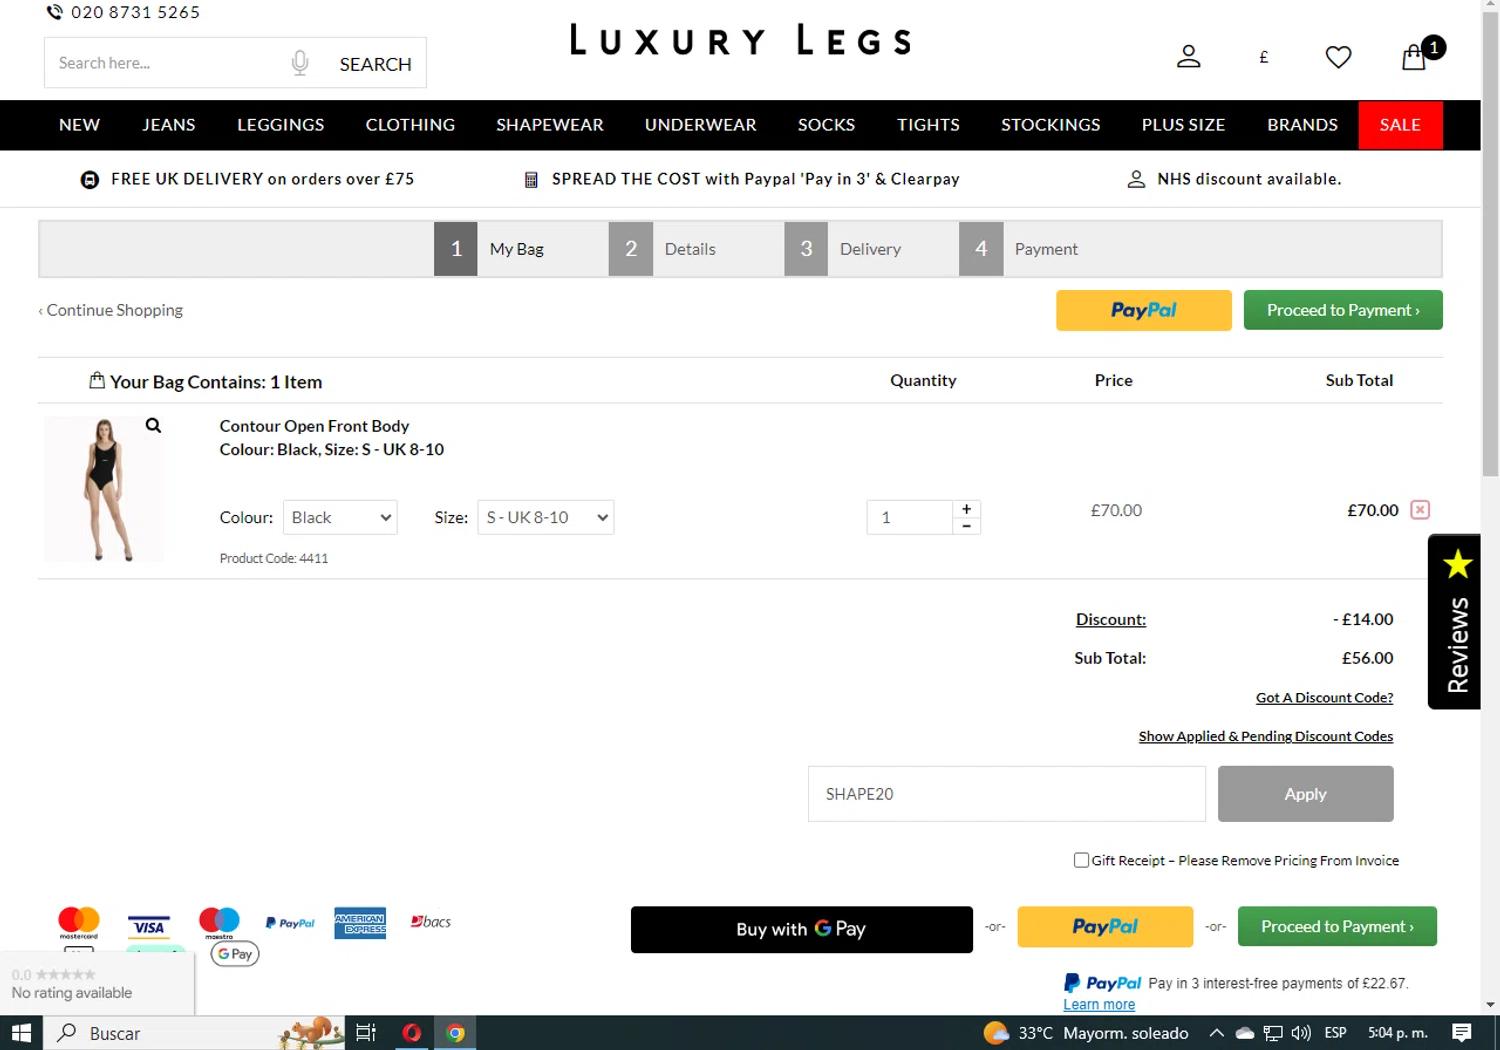This screenshot has height=1050, width=1500.
Task: Click the volume speaker tray icon
Action: 1301,1033
